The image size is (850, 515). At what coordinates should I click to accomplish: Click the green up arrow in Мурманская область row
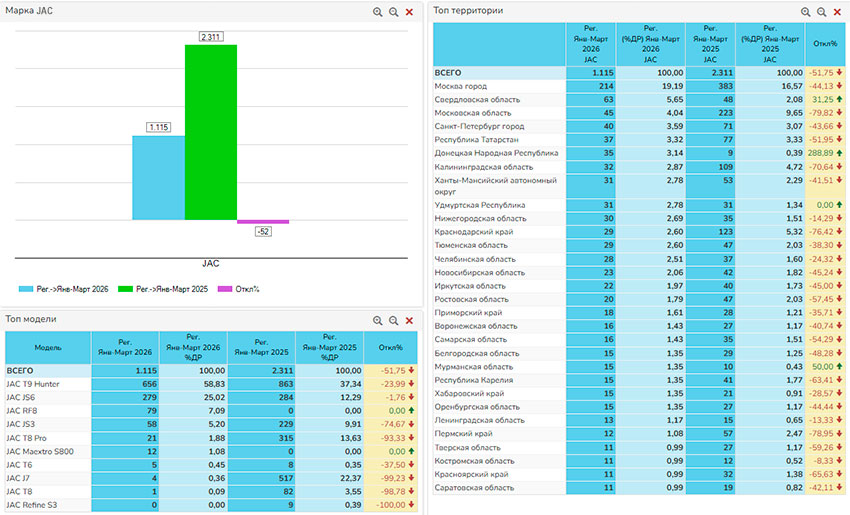tap(839, 366)
